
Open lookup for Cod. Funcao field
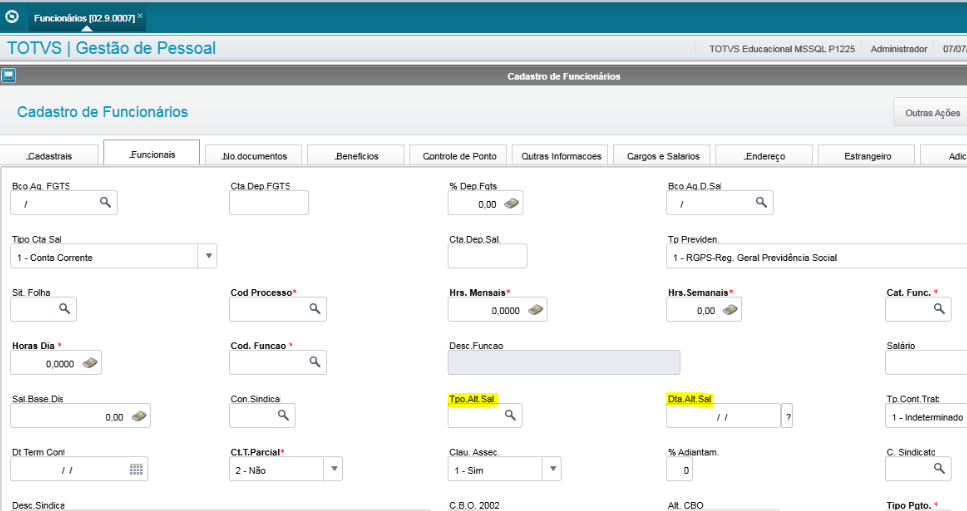[x=315, y=362]
